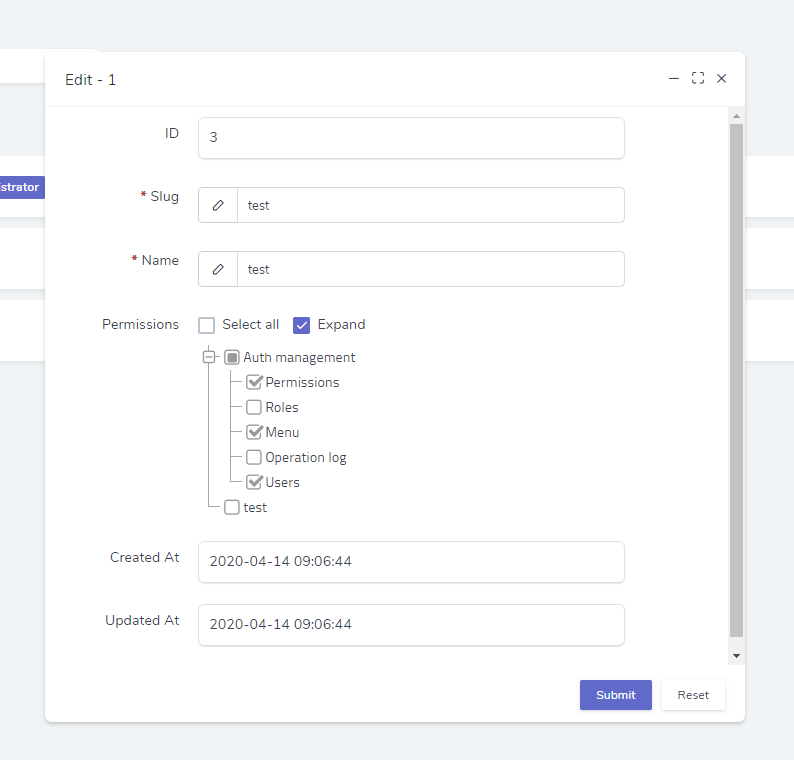Enable the Operation log checkbox

tap(254, 457)
